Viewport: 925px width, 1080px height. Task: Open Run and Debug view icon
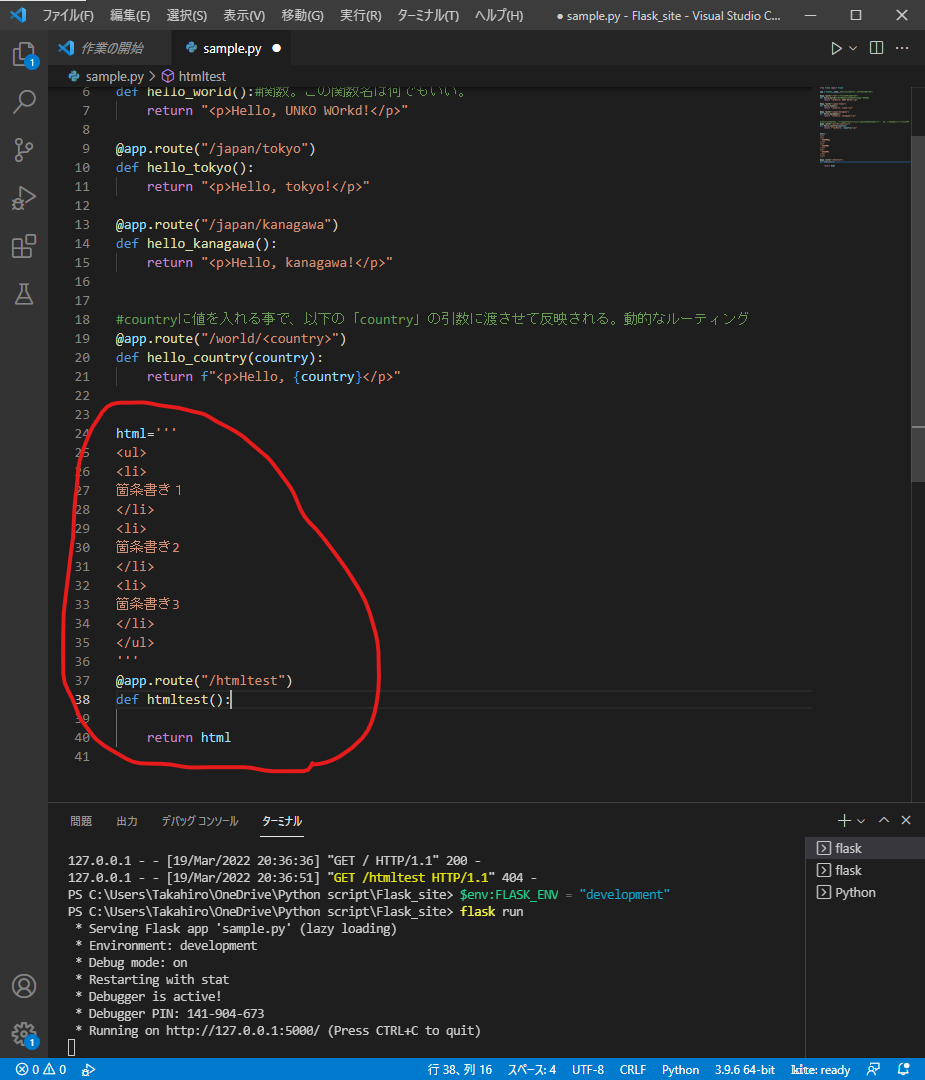pyautogui.click(x=23, y=198)
